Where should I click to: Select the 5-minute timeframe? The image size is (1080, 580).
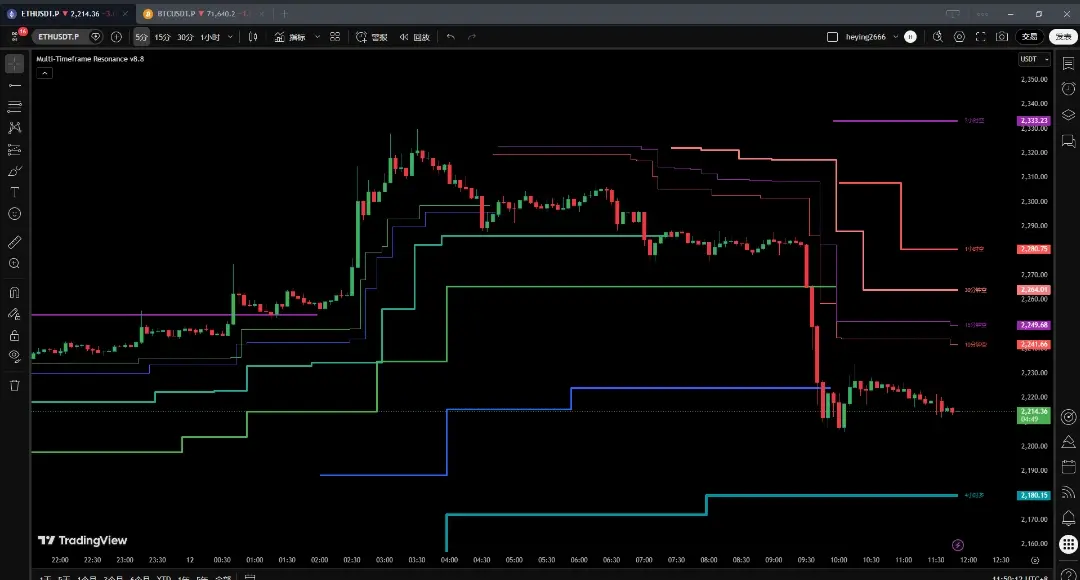(141, 37)
